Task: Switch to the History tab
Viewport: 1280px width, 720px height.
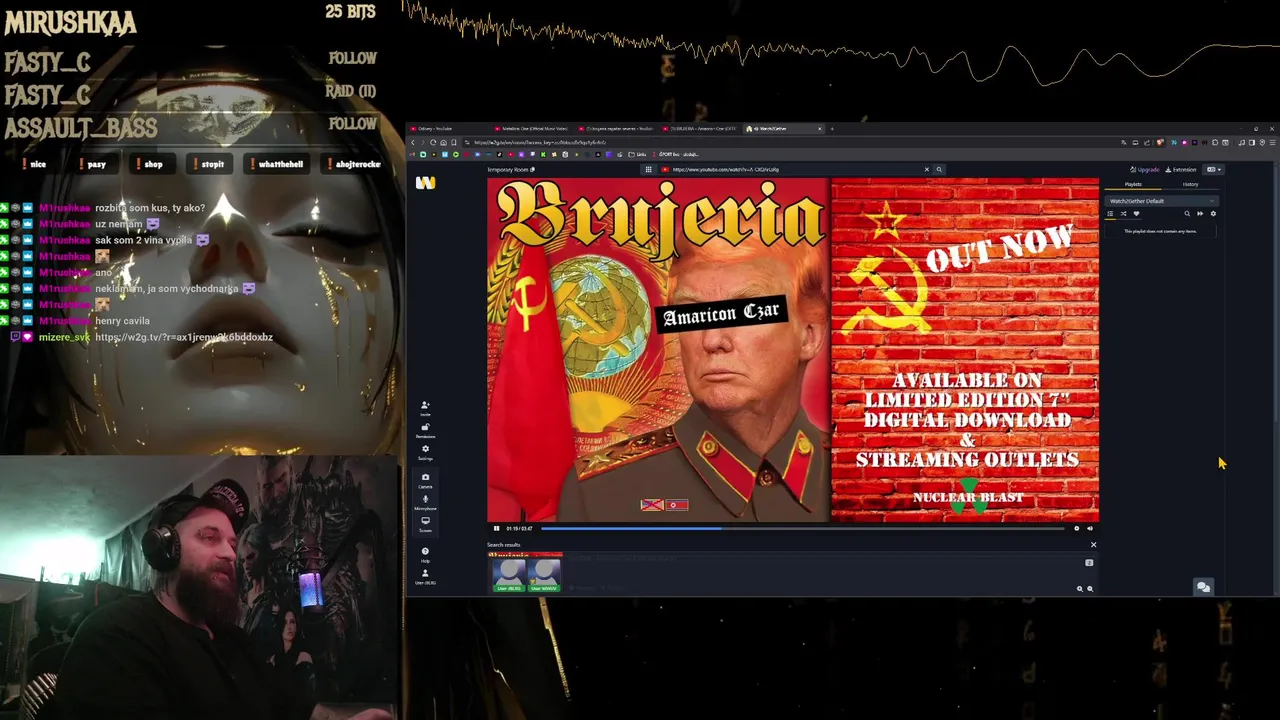Action: [1191, 184]
